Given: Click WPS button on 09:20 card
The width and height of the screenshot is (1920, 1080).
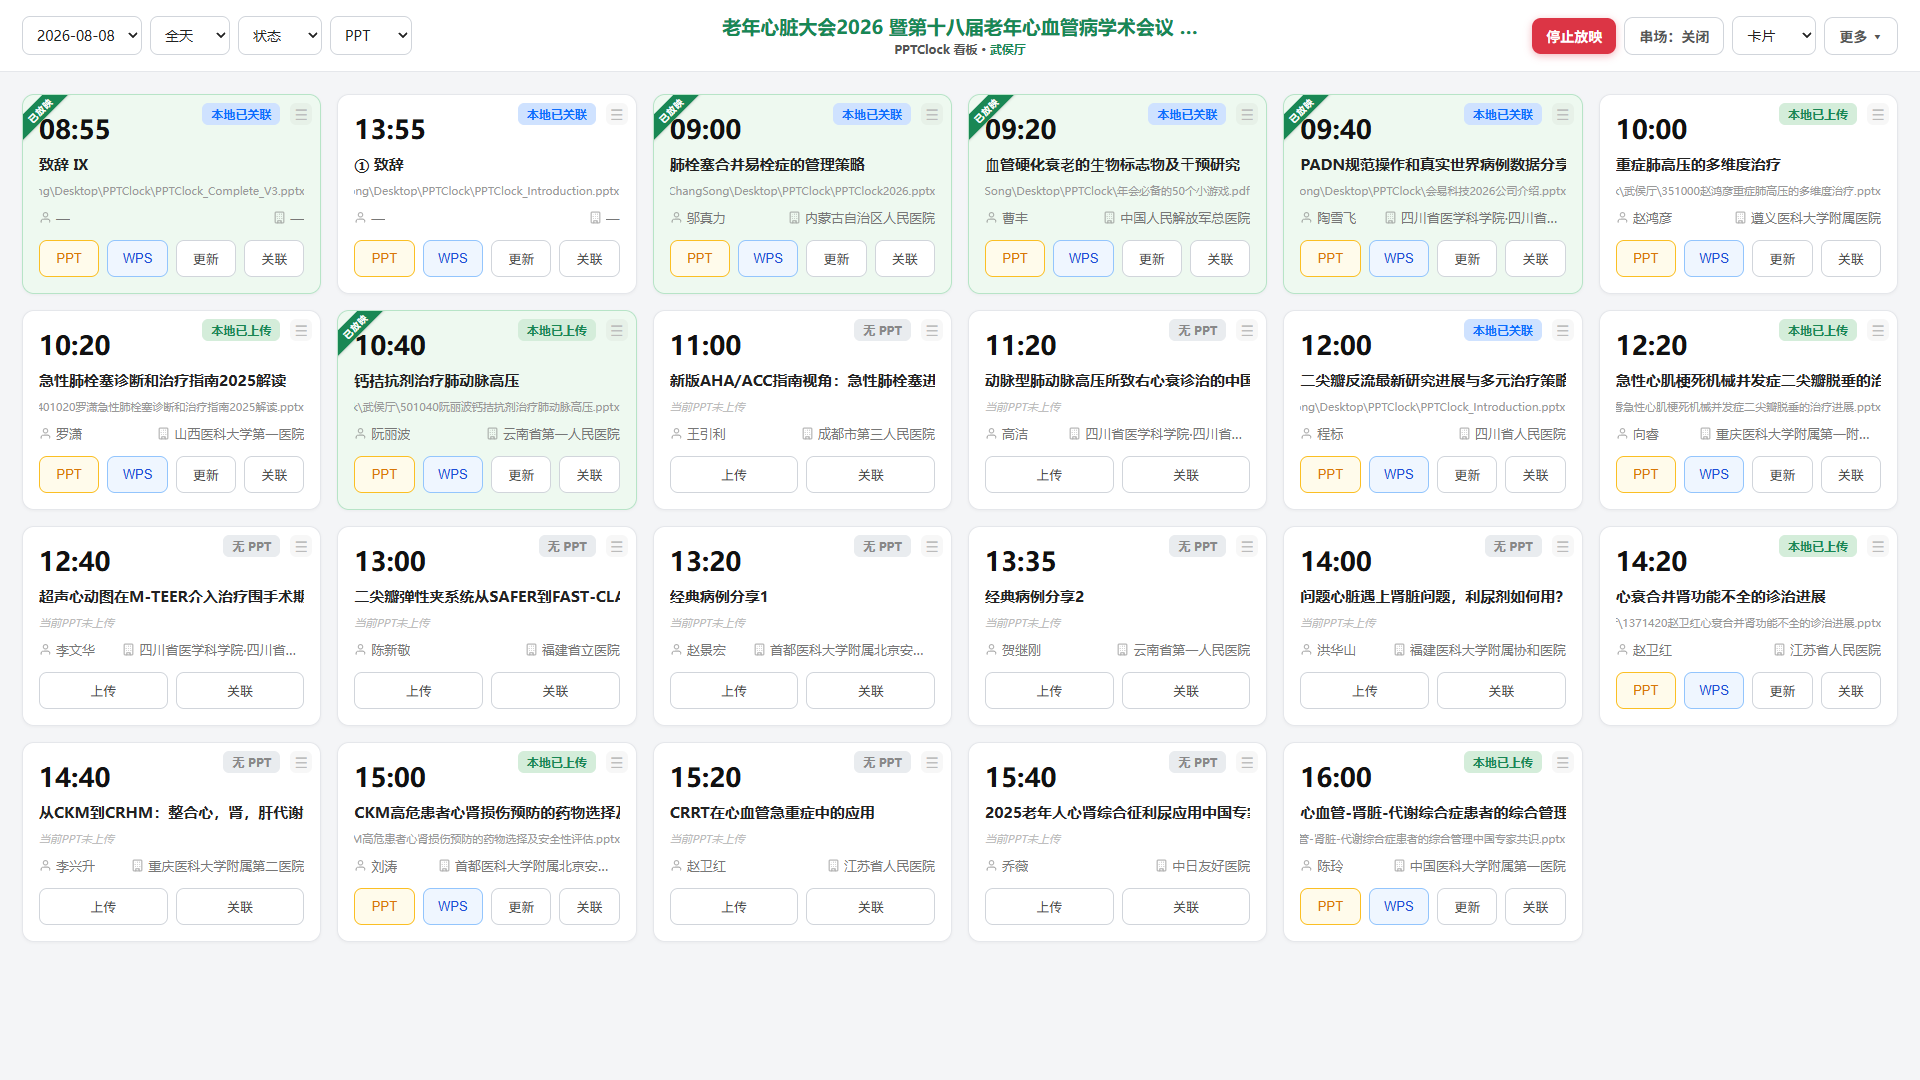Looking at the screenshot, I should tap(1083, 259).
